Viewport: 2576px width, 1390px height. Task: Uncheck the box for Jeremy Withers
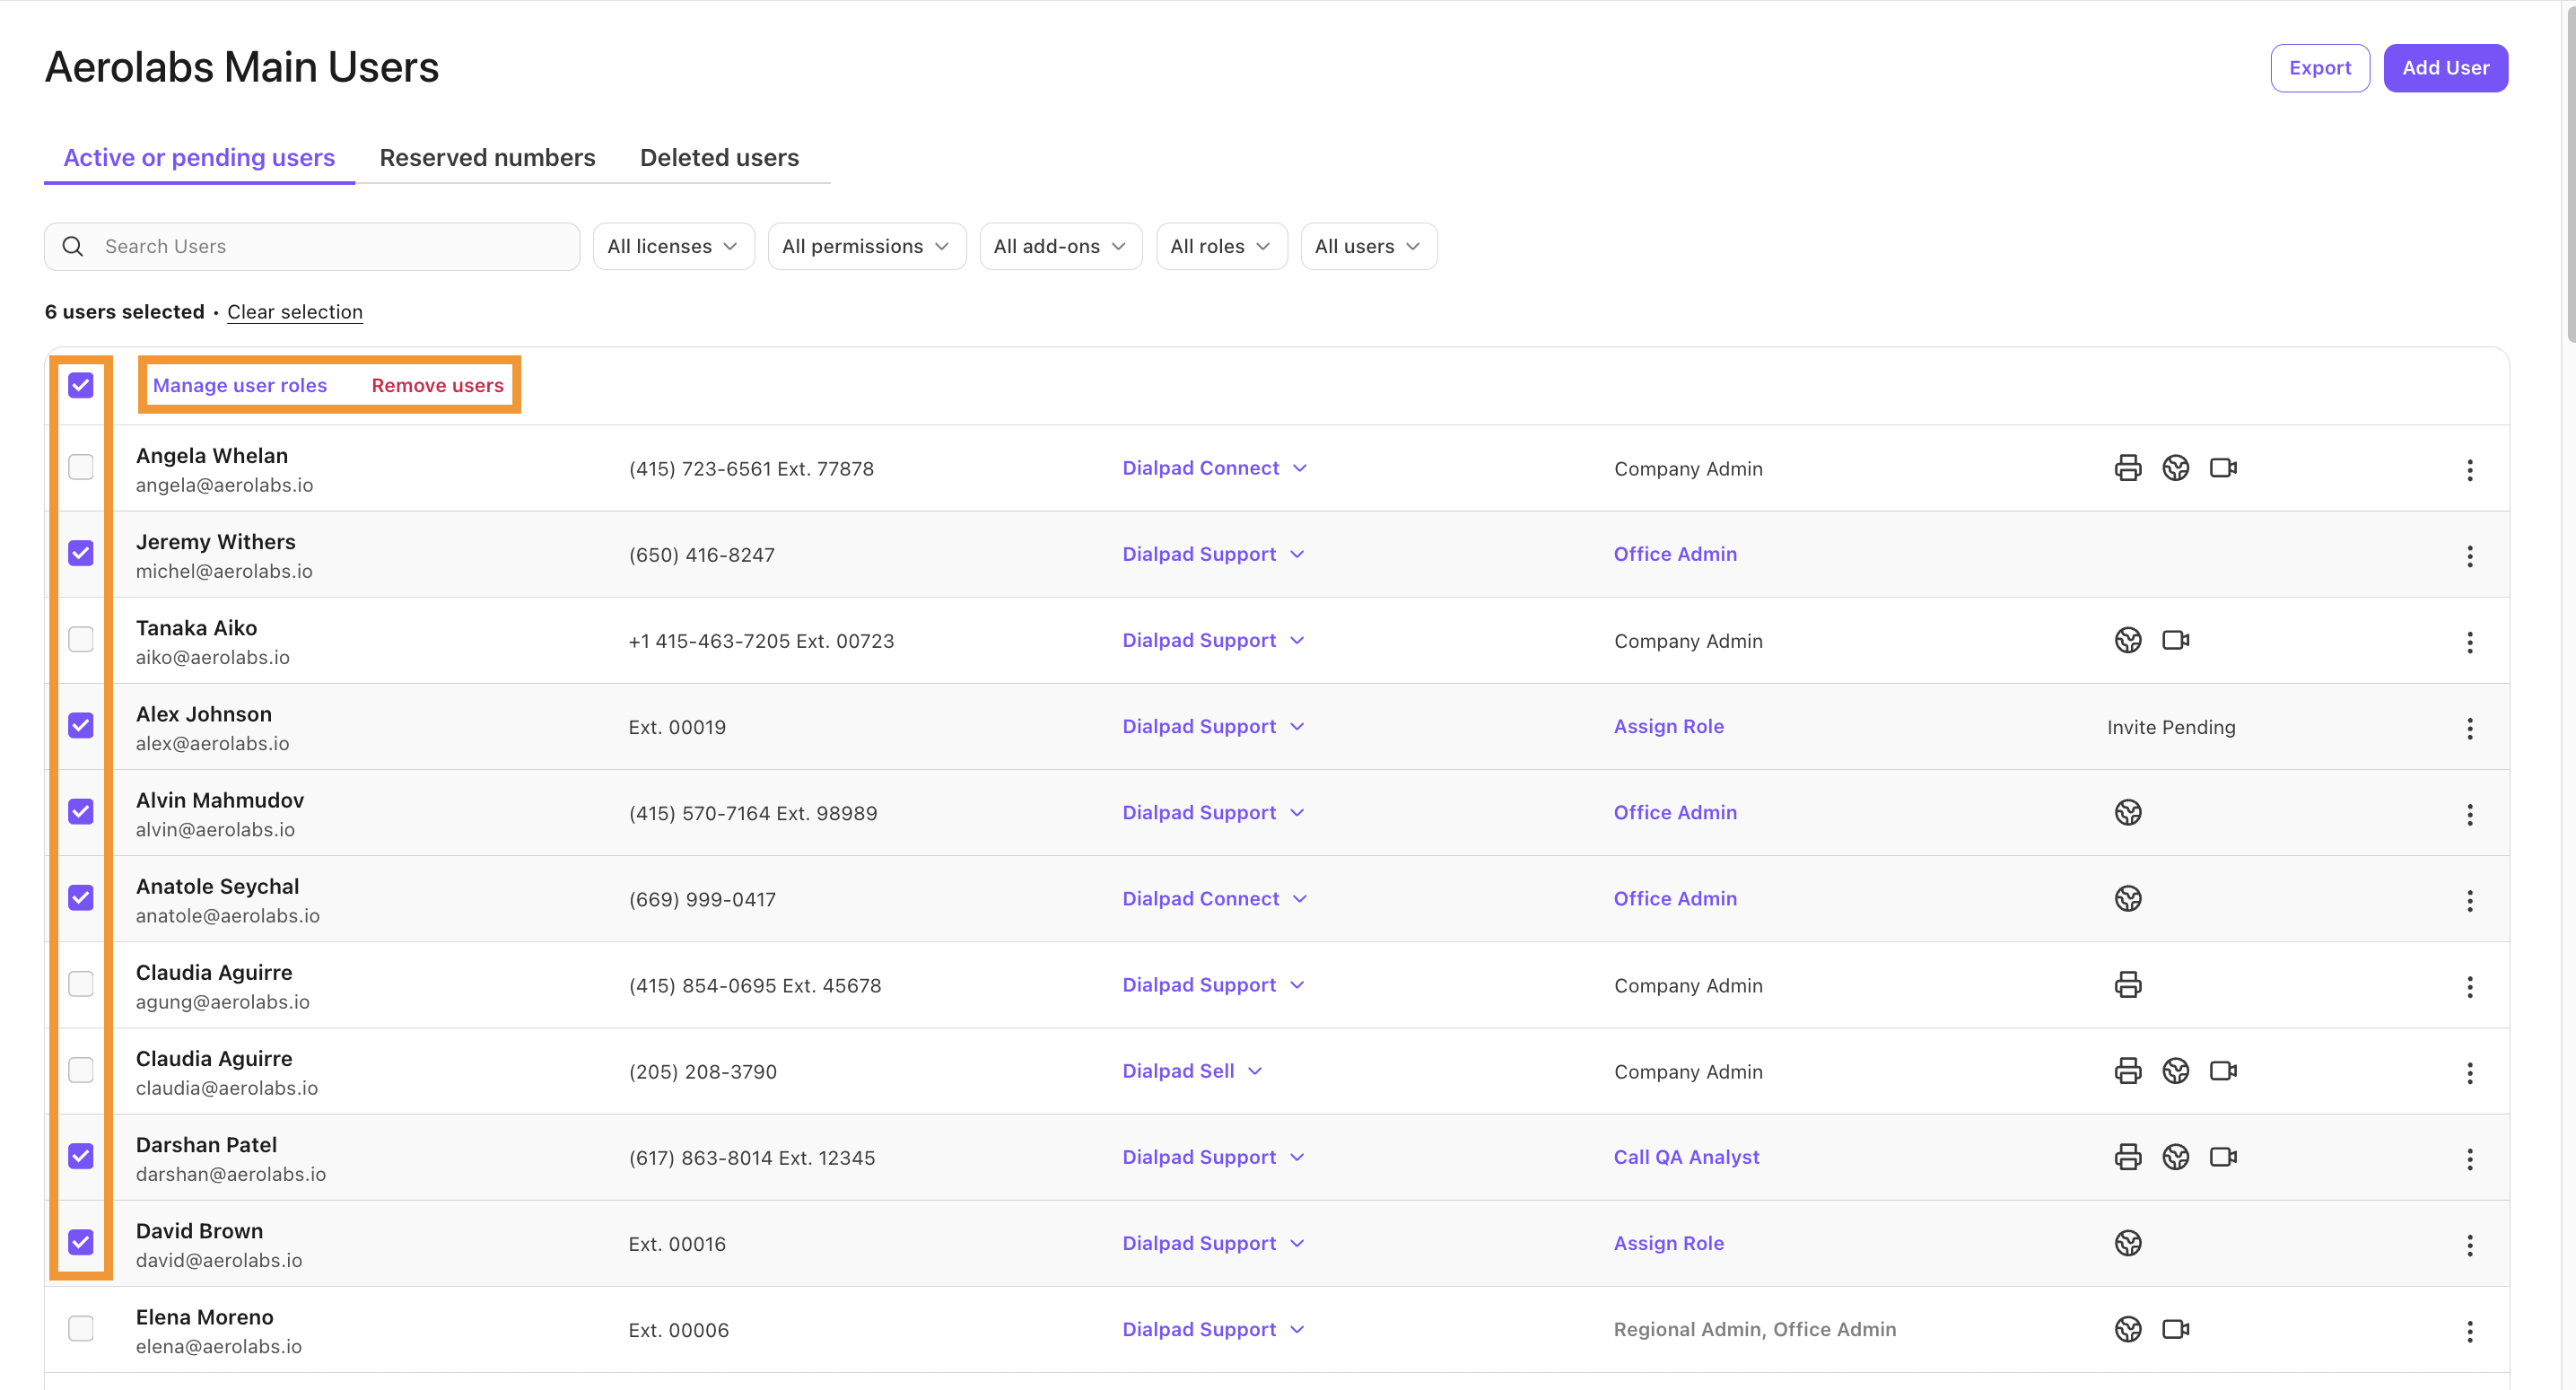pyautogui.click(x=81, y=553)
